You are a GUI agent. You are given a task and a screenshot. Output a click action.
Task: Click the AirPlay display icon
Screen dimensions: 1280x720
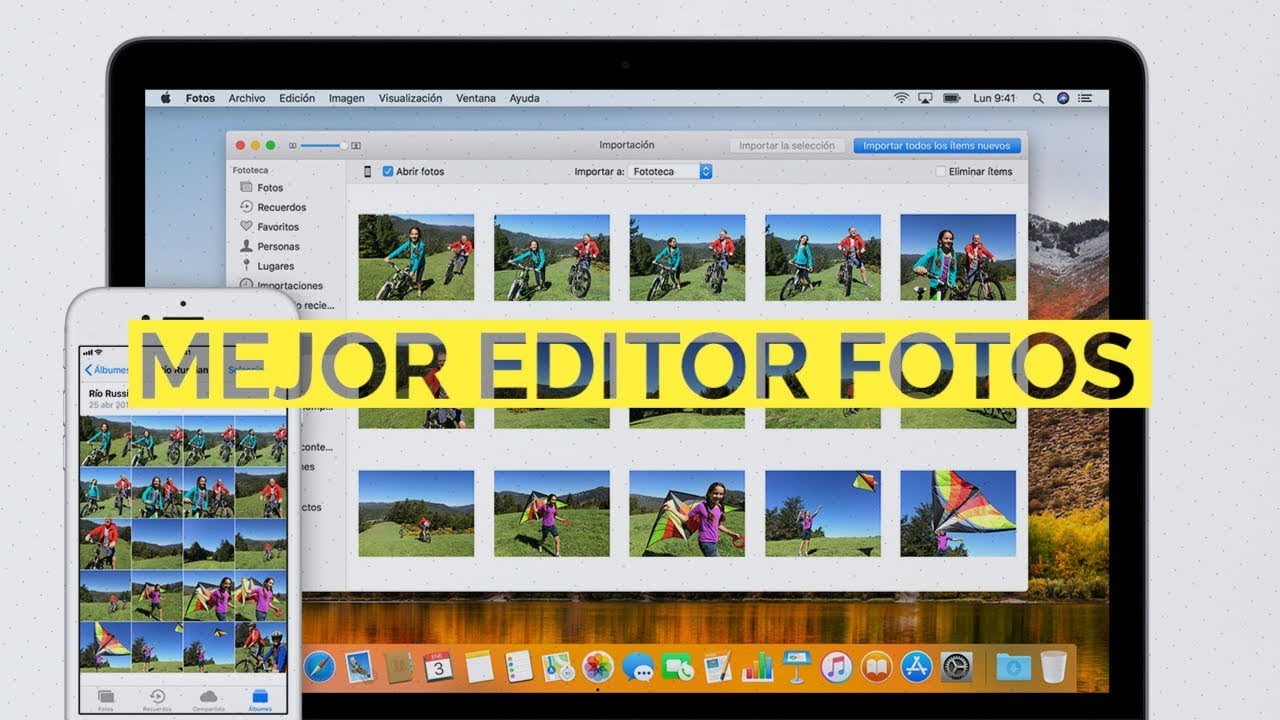point(925,98)
